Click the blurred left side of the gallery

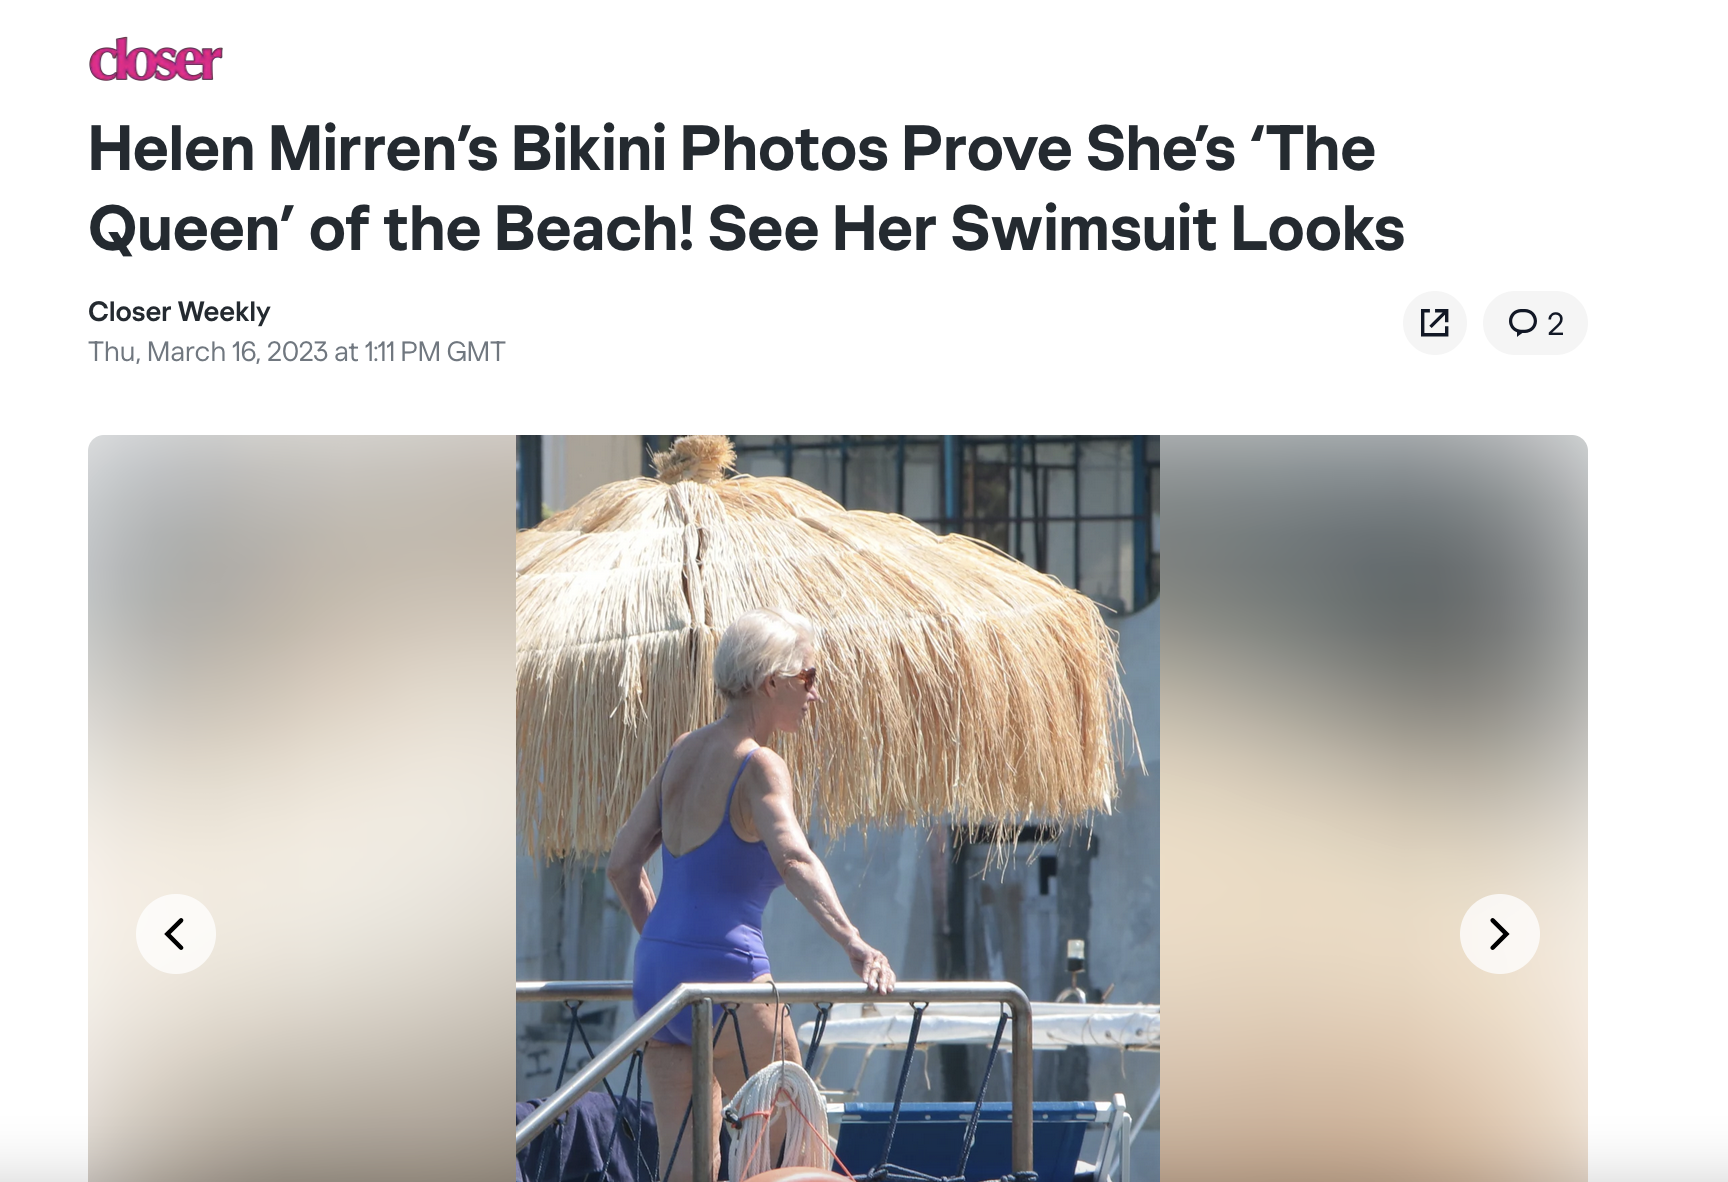tap(302, 808)
